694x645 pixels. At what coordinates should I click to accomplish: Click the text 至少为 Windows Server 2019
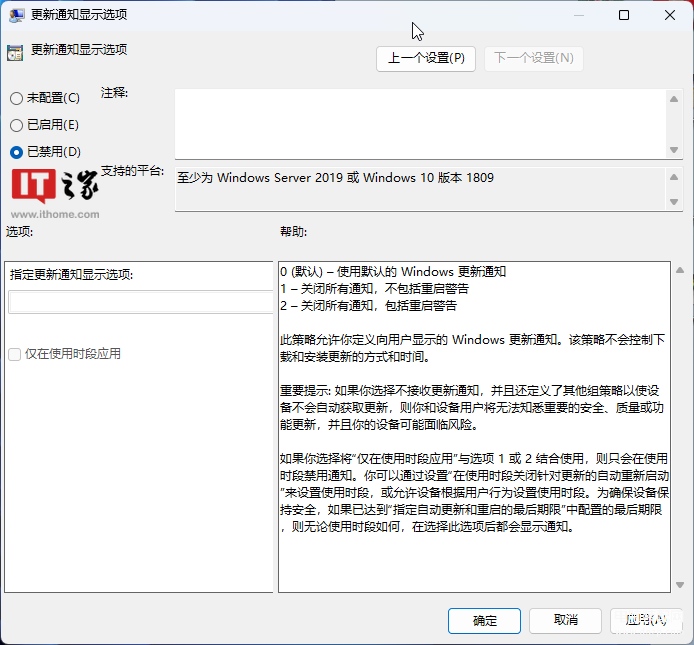(x=260, y=178)
